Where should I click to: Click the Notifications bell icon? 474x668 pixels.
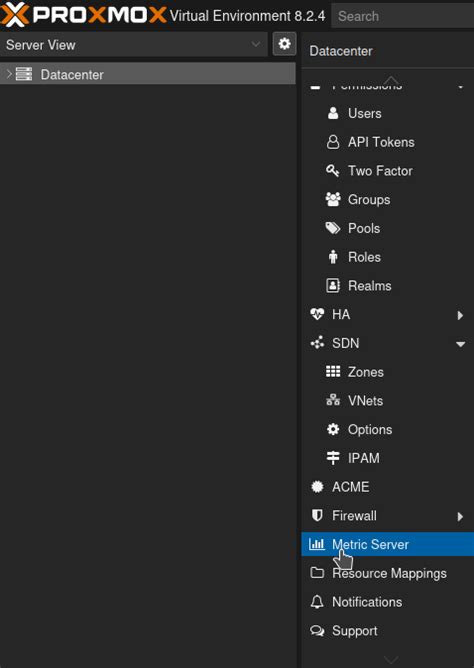pos(317,602)
